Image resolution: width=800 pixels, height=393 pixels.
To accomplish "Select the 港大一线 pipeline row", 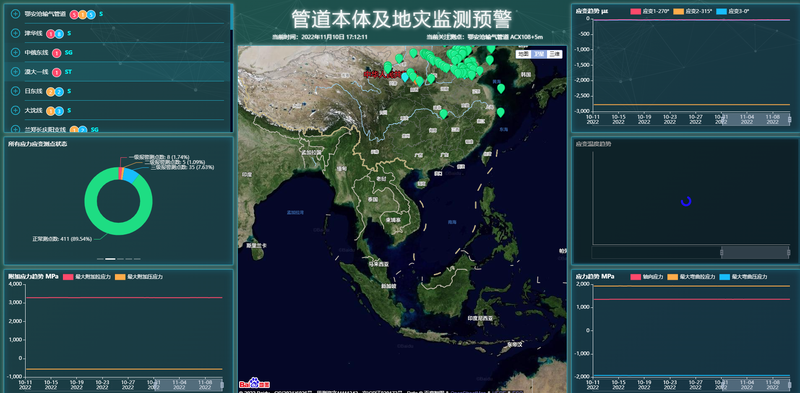I will point(118,72).
